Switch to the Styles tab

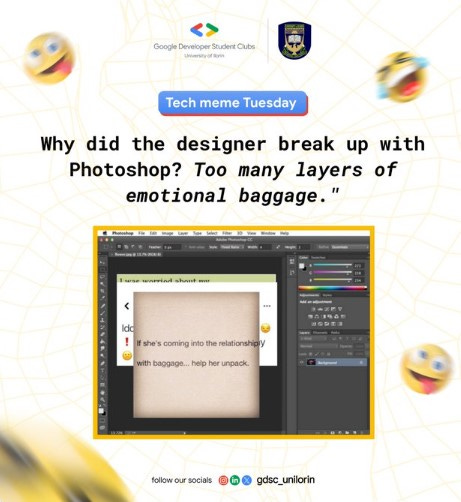coord(327,295)
